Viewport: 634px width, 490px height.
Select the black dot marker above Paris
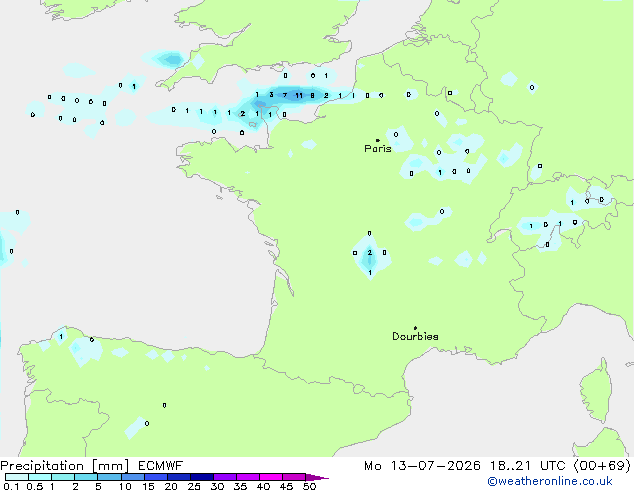pos(378,140)
